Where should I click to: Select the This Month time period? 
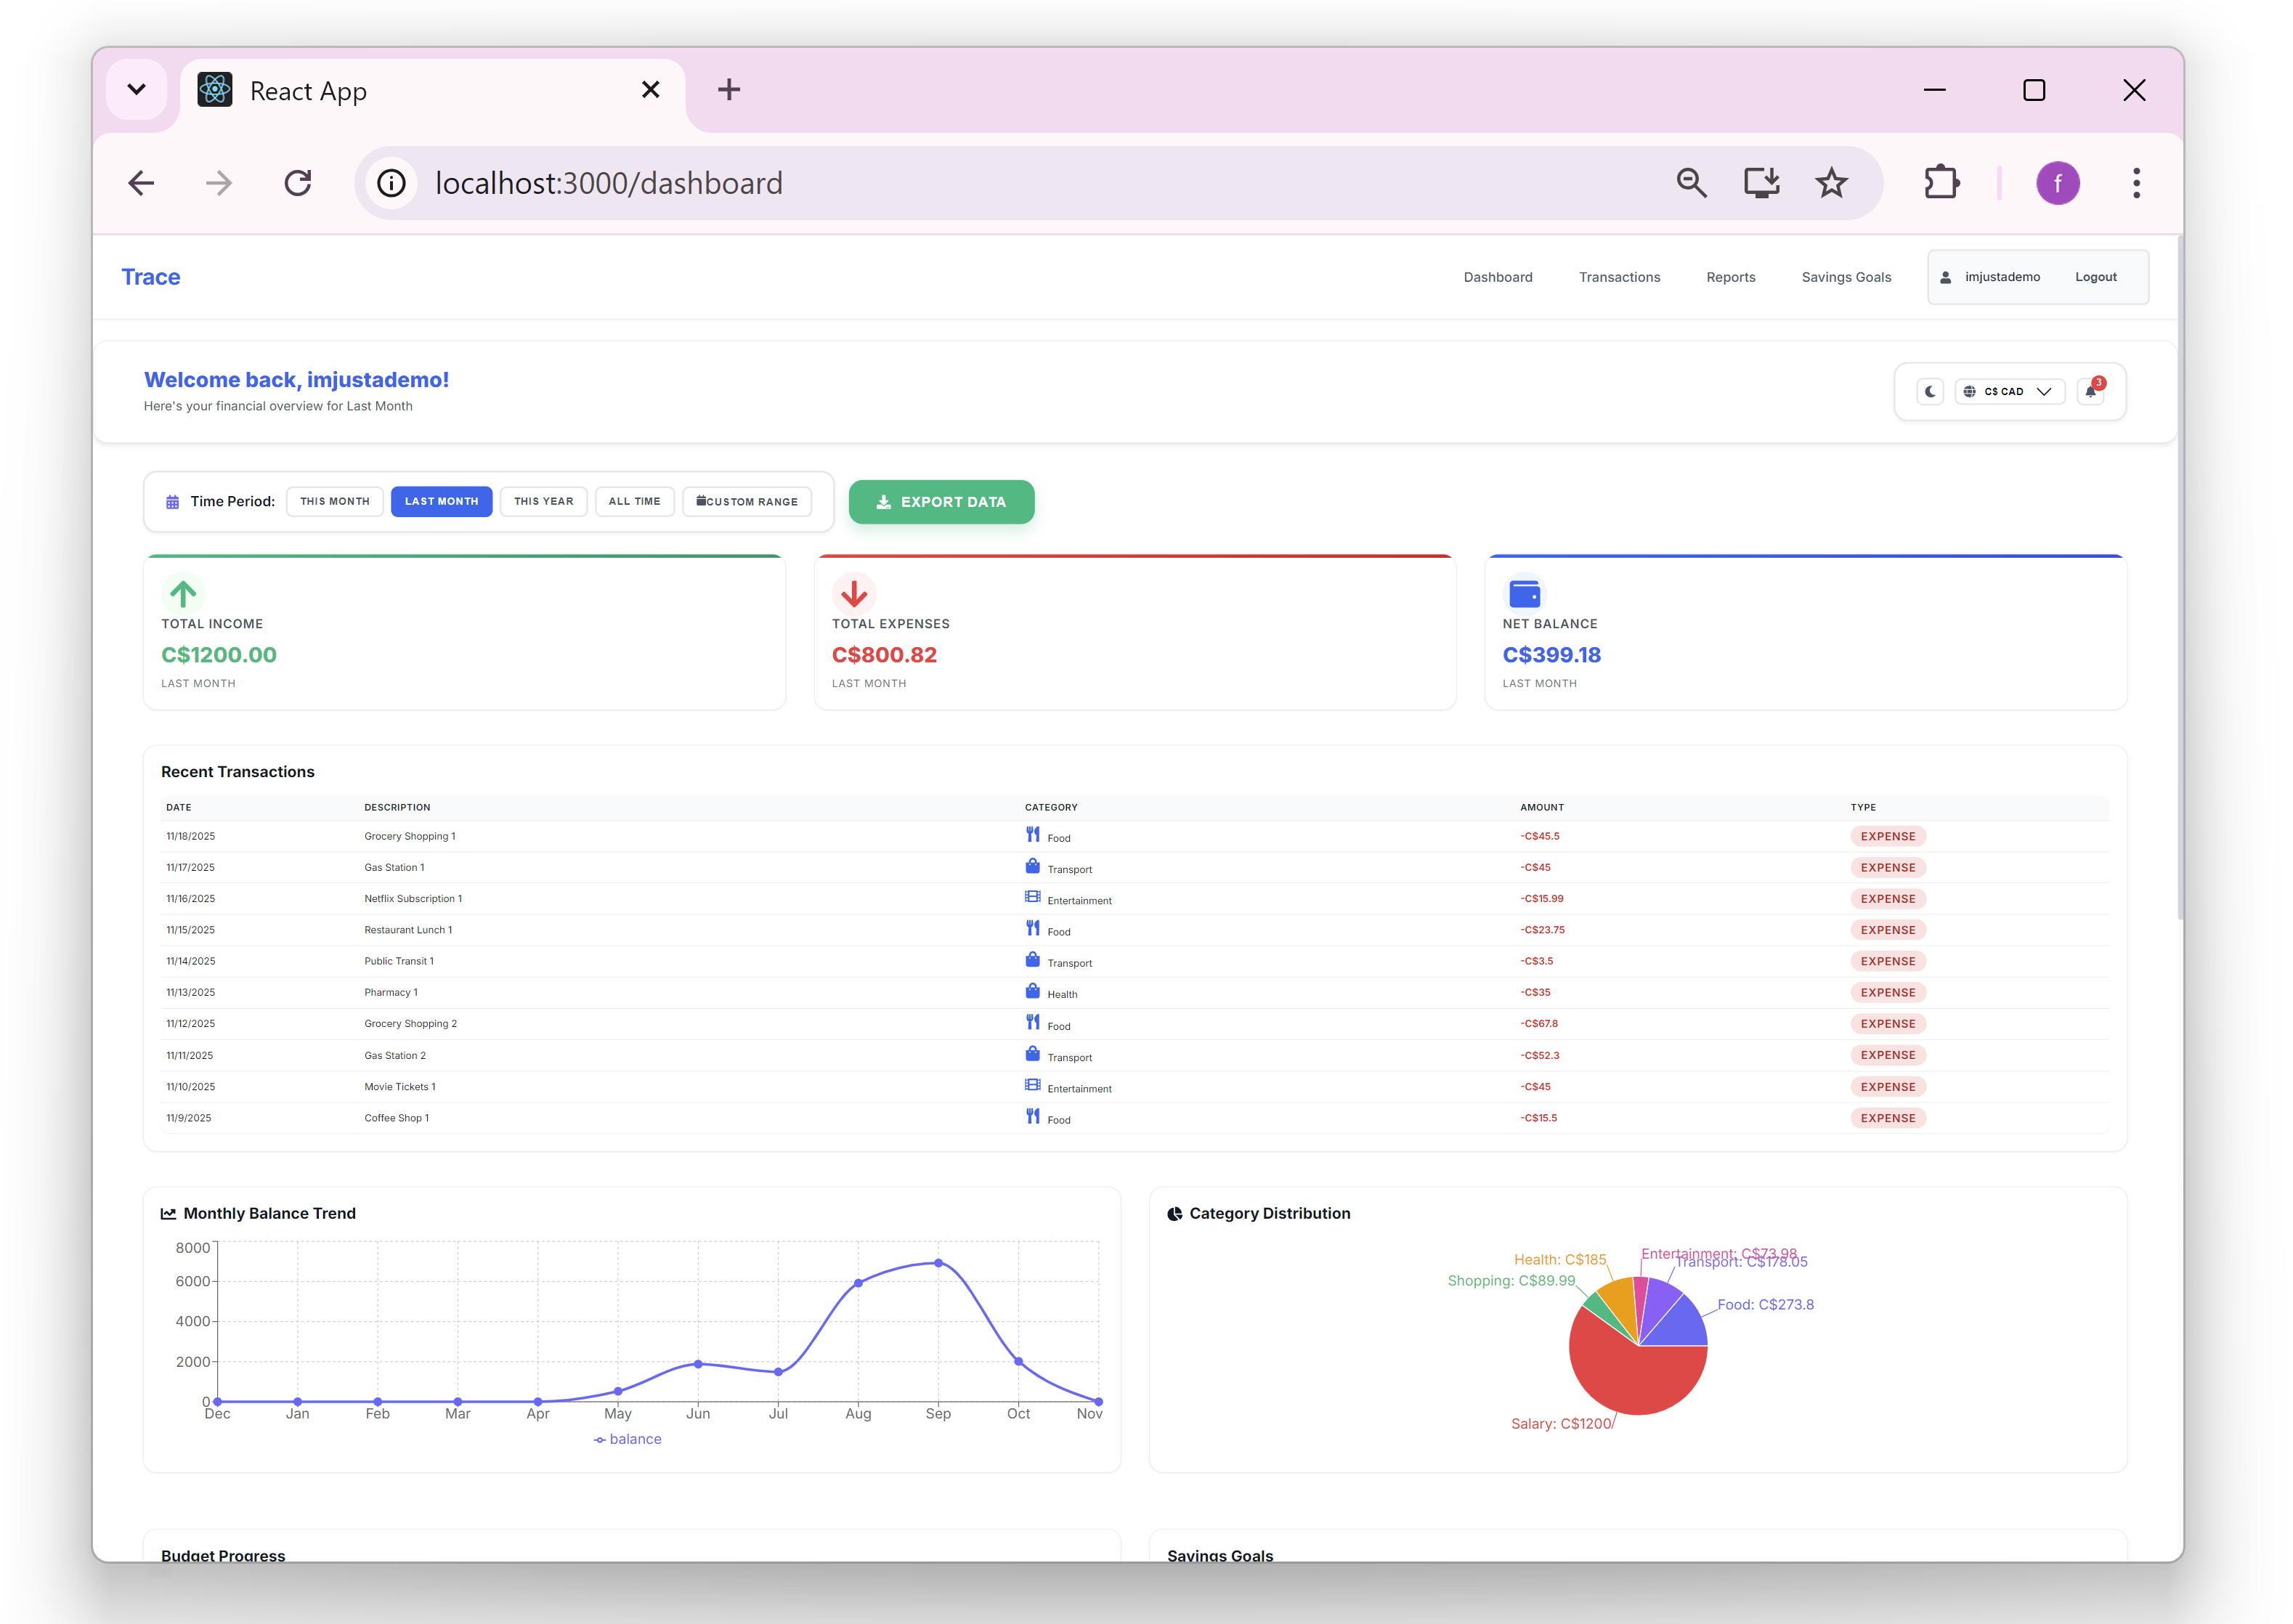pyautogui.click(x=334, y=501)
